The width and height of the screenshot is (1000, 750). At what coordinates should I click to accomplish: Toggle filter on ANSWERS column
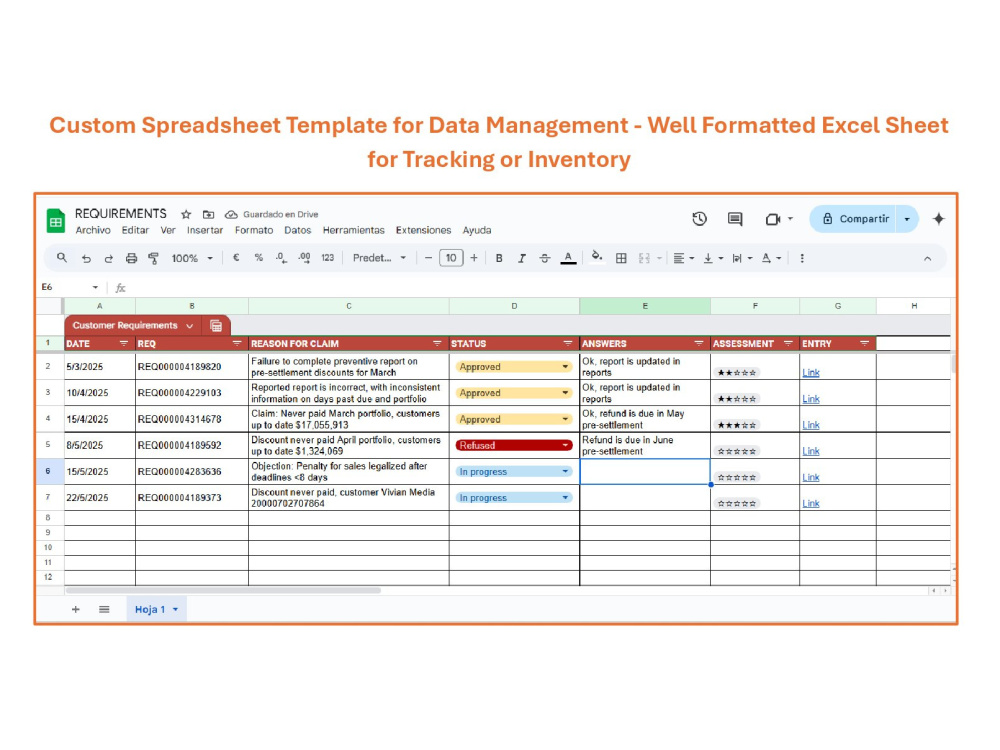(698, 343)
